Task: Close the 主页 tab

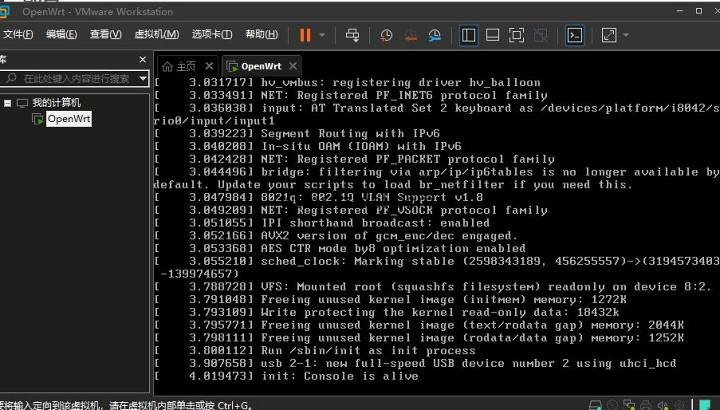Action: (x=209, y=66)
